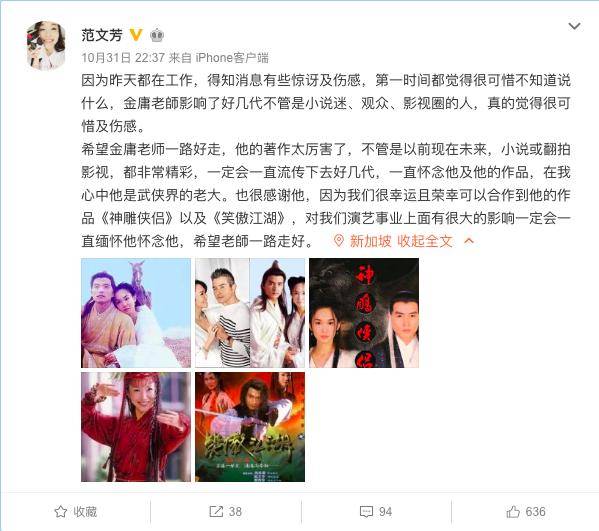Click the star icon beside 收藏

point(60,512)
